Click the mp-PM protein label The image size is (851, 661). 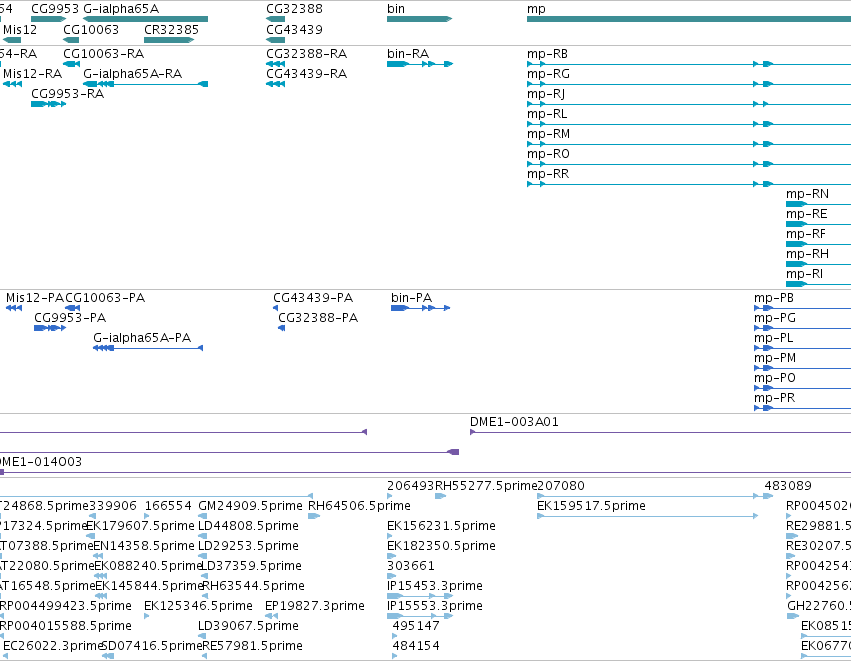[x=775, y=358]
